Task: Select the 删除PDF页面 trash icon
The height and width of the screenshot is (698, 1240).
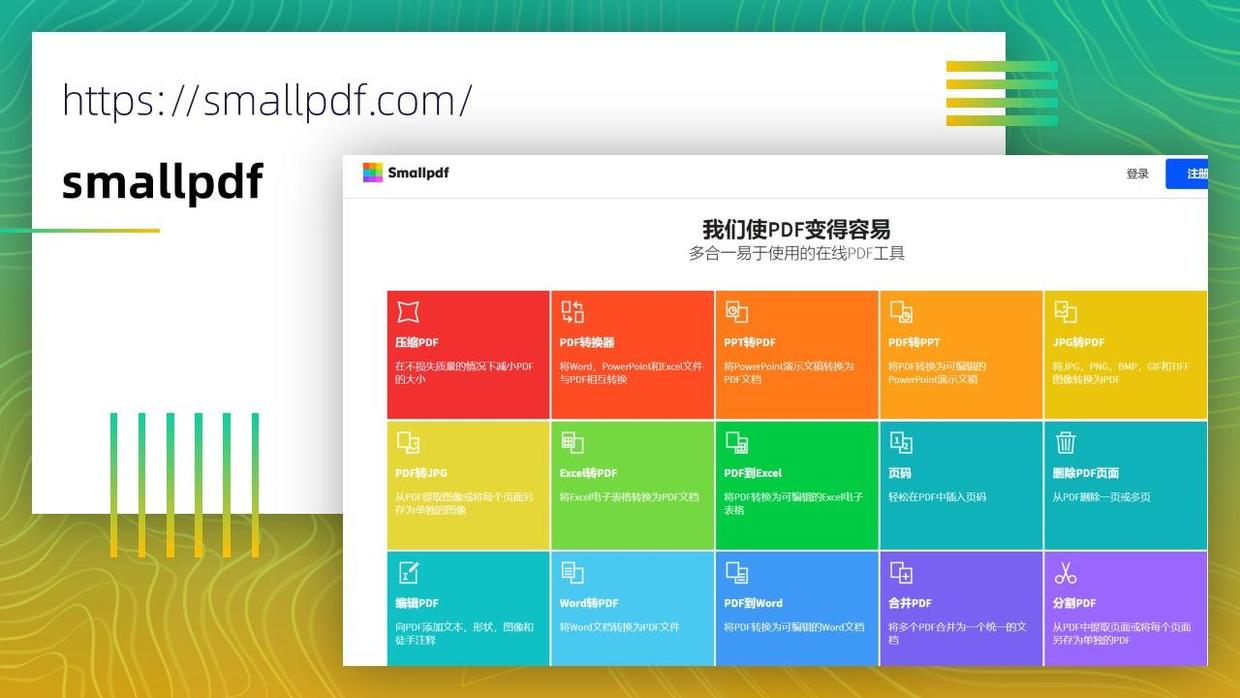Action: pos(1066,442)
